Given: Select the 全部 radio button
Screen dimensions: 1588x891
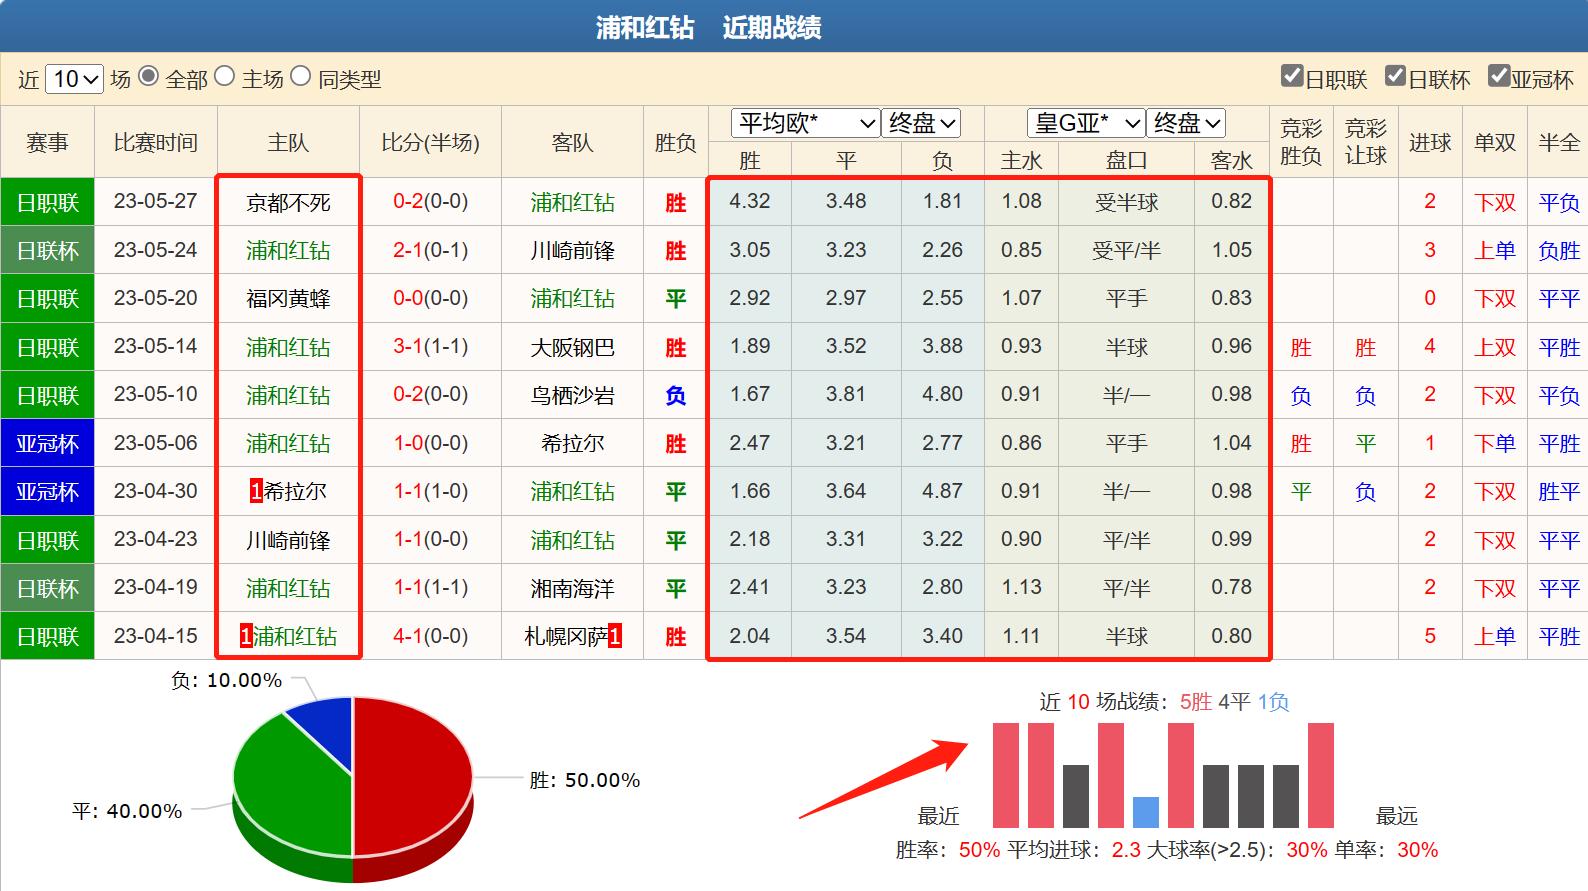Looking at the screenshot, I should [x=148, y=76].
